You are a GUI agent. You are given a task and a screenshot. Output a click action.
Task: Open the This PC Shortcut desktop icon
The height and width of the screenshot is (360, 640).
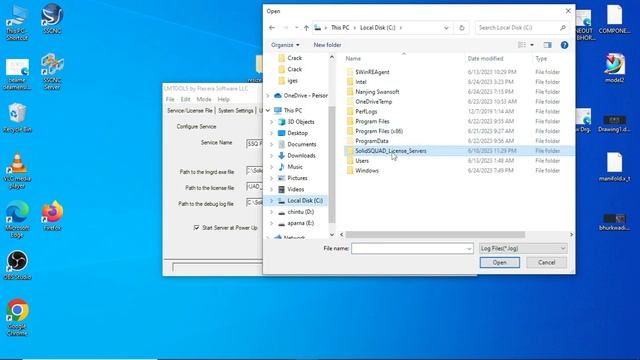pos(17,23)
